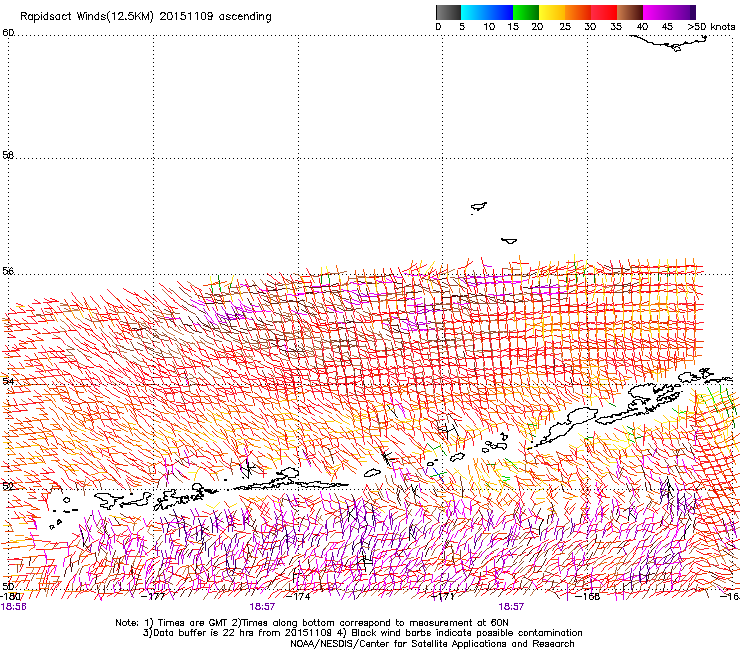Screen dimensions: 740x650
Task: Click the red 30–35 knots legend swatch
Action: pyautogui.click(x=604, y=12)
